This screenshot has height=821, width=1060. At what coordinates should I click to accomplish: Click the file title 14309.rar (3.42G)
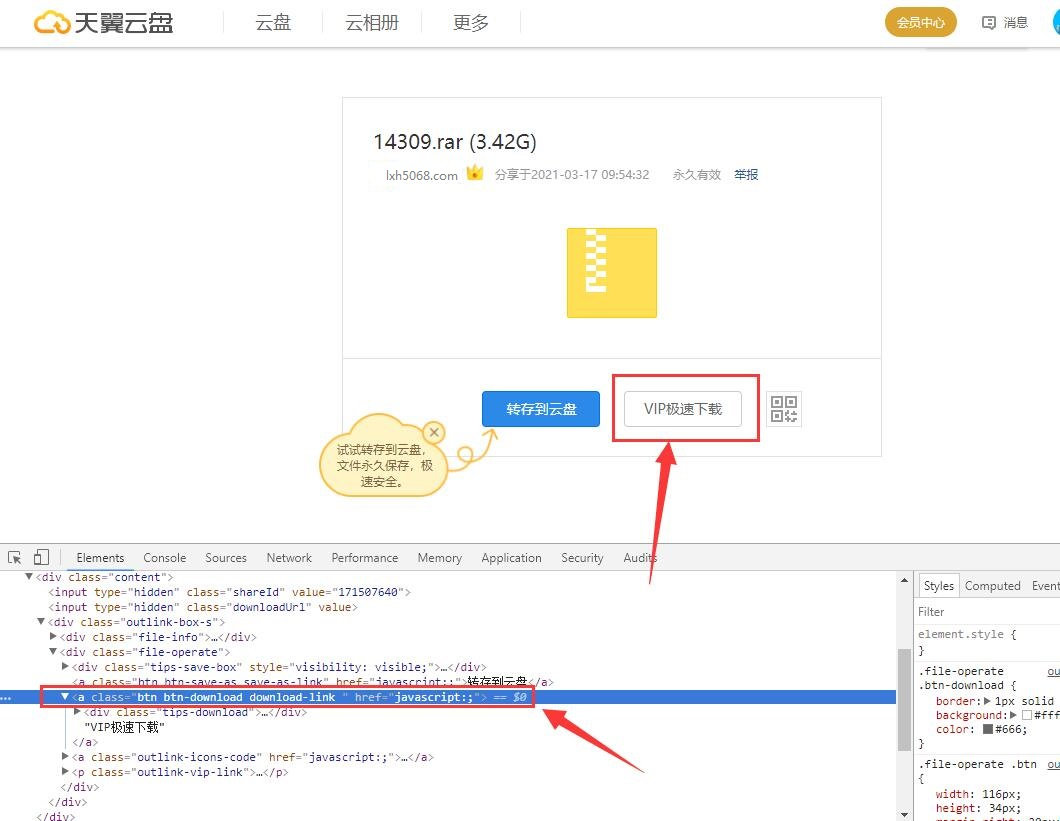point(455,142)
